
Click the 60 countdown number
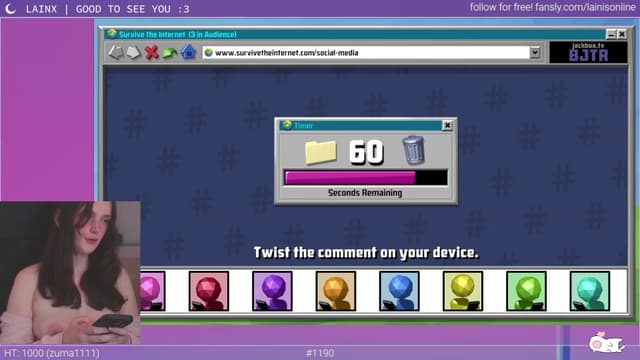tap(366, 153)
